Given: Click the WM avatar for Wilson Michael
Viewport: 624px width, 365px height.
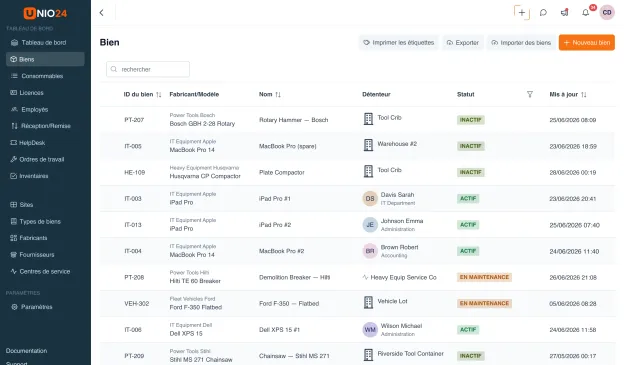Looking at the screenshot, I should tap(370, 330).
